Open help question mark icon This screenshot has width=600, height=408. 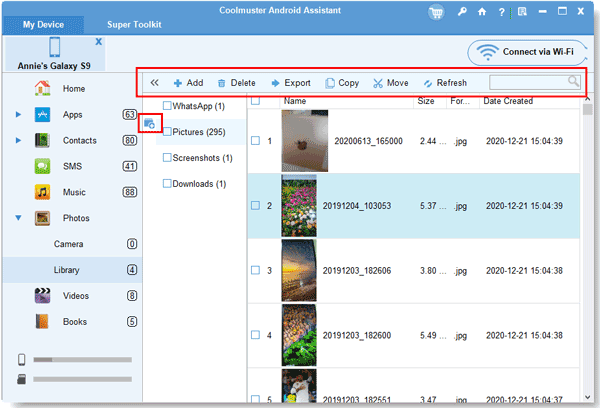point(501,12)
